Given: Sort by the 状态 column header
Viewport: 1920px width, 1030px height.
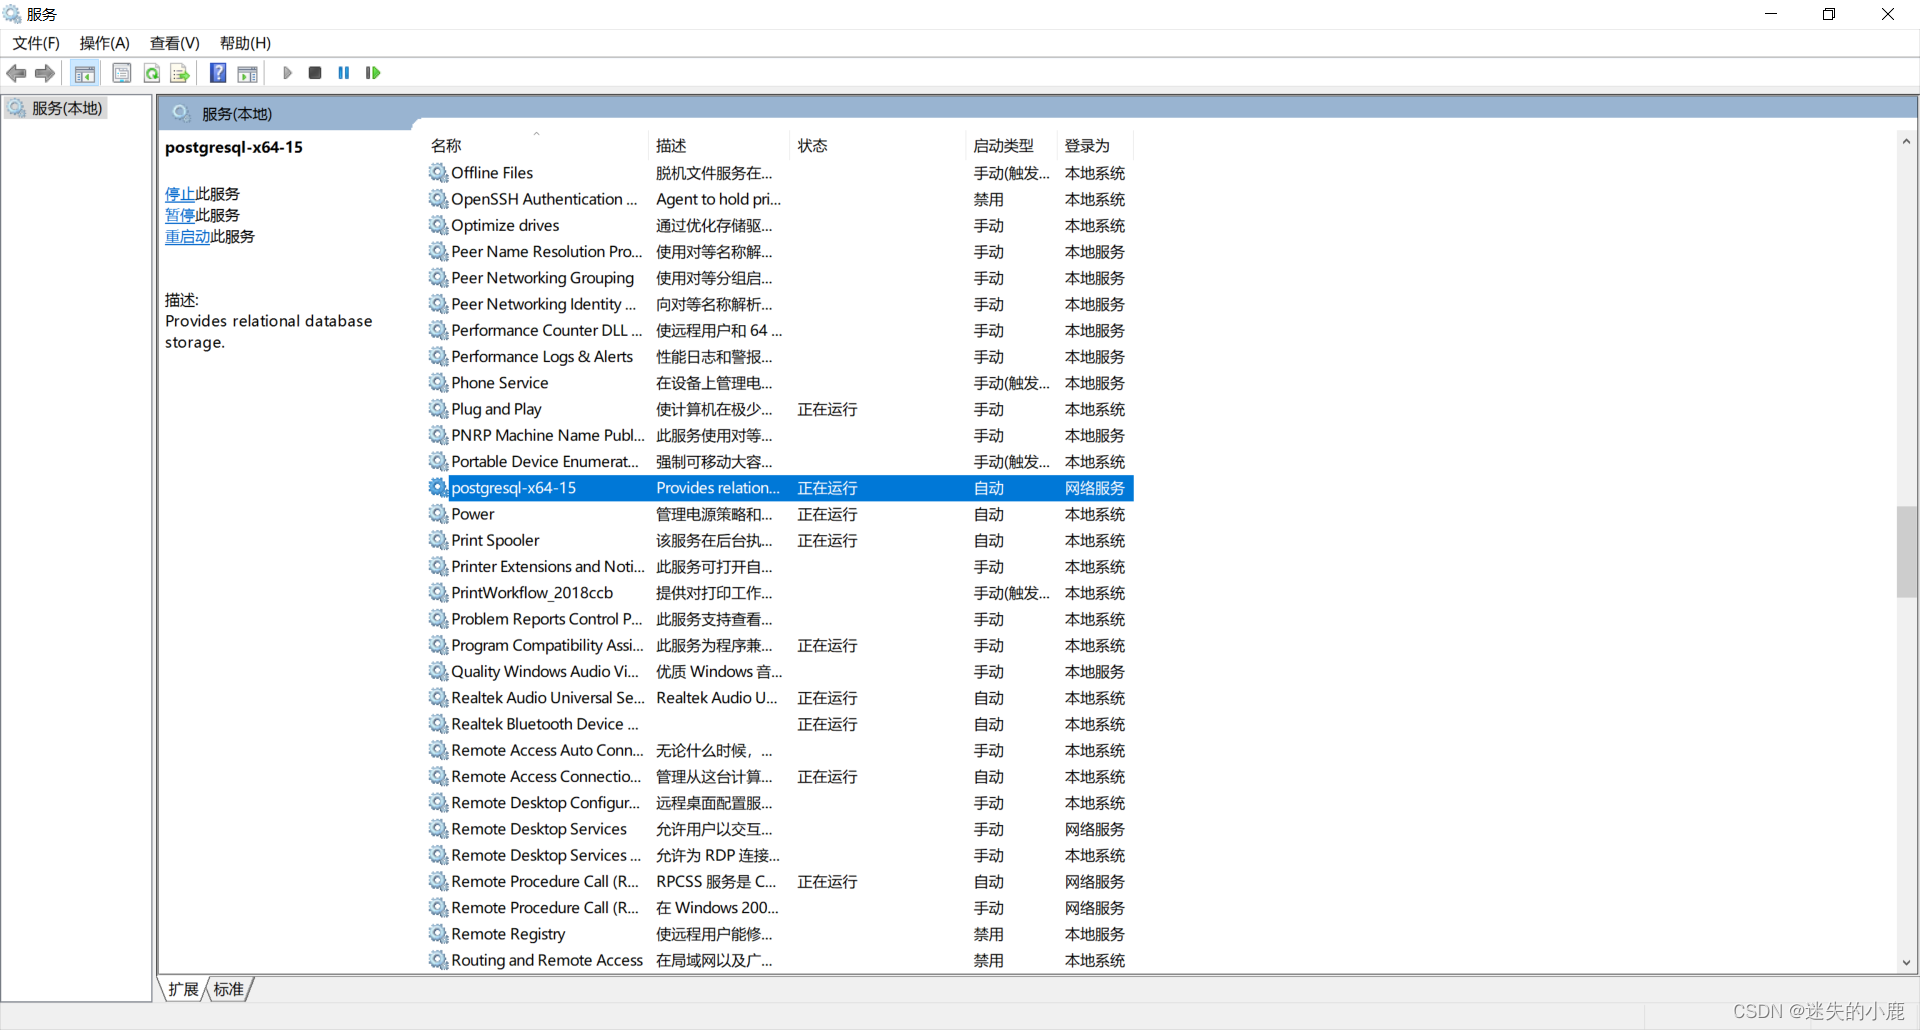Looking at the screenshot, I should point(878,146).
